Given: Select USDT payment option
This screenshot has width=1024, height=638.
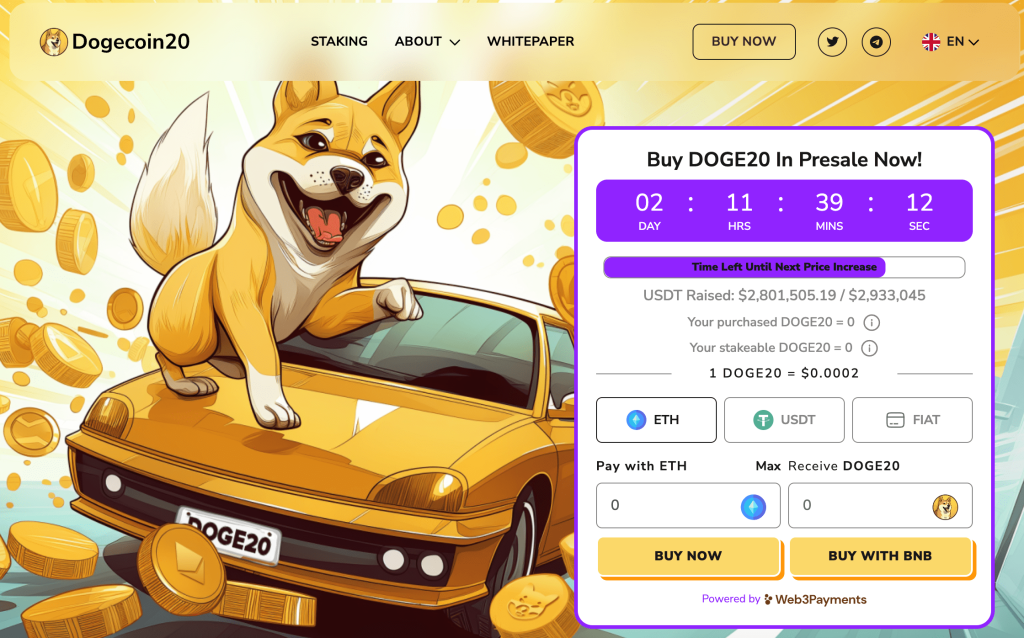Looking at the screenshot, I should click(784, 420).
